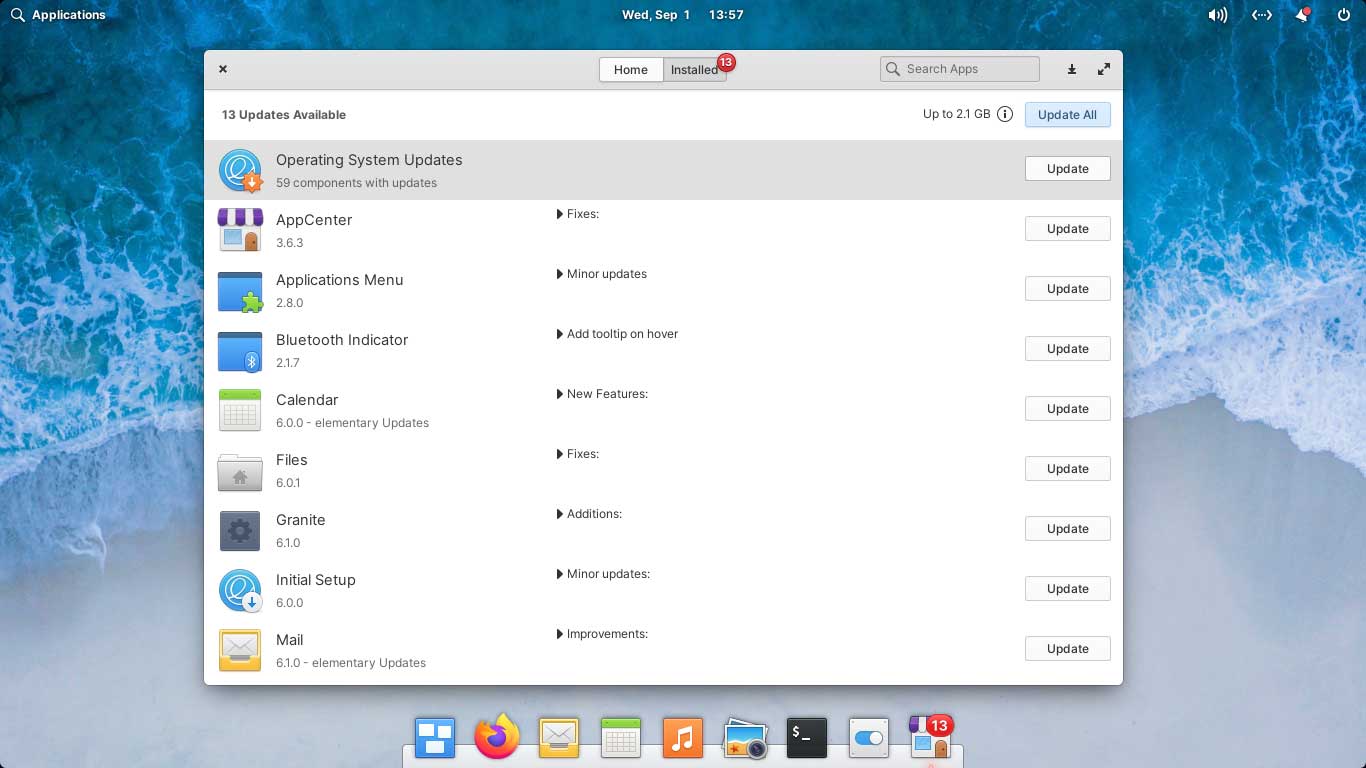Screen dimensions: 1366x768
Task: Update Files 6.0.1
Action: click(x=1067, y=469)
